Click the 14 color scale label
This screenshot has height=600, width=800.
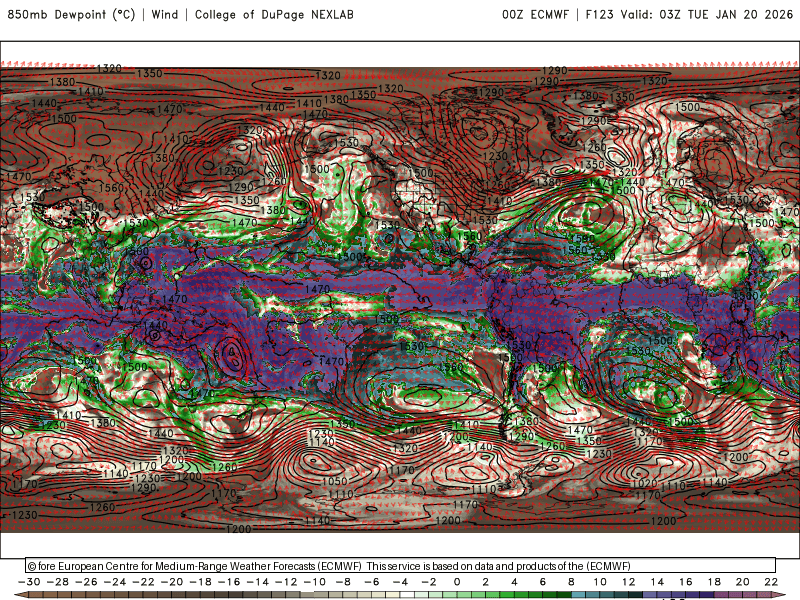click(657, 582)
